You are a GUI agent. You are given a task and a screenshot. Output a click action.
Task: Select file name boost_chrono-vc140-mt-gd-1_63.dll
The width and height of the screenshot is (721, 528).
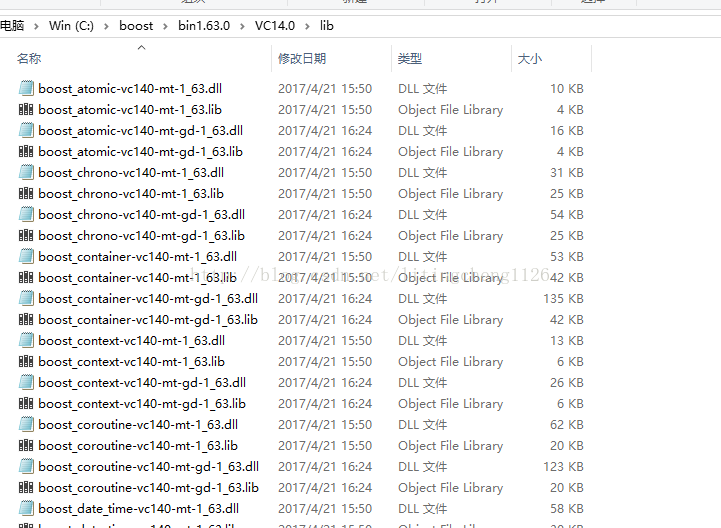point(142,214)
